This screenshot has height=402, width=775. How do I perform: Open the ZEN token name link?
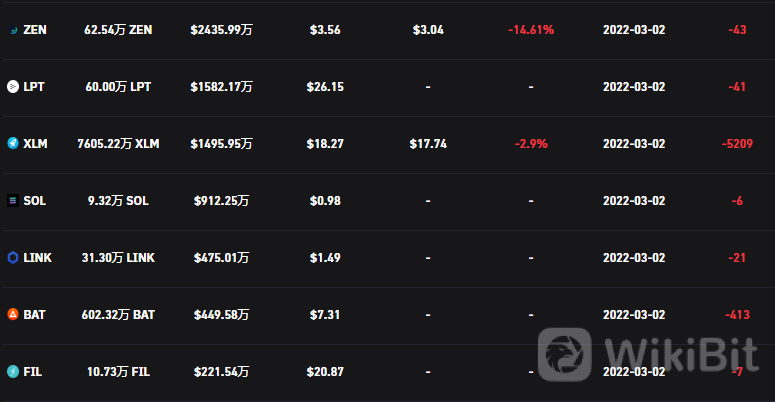pos(35,30)
